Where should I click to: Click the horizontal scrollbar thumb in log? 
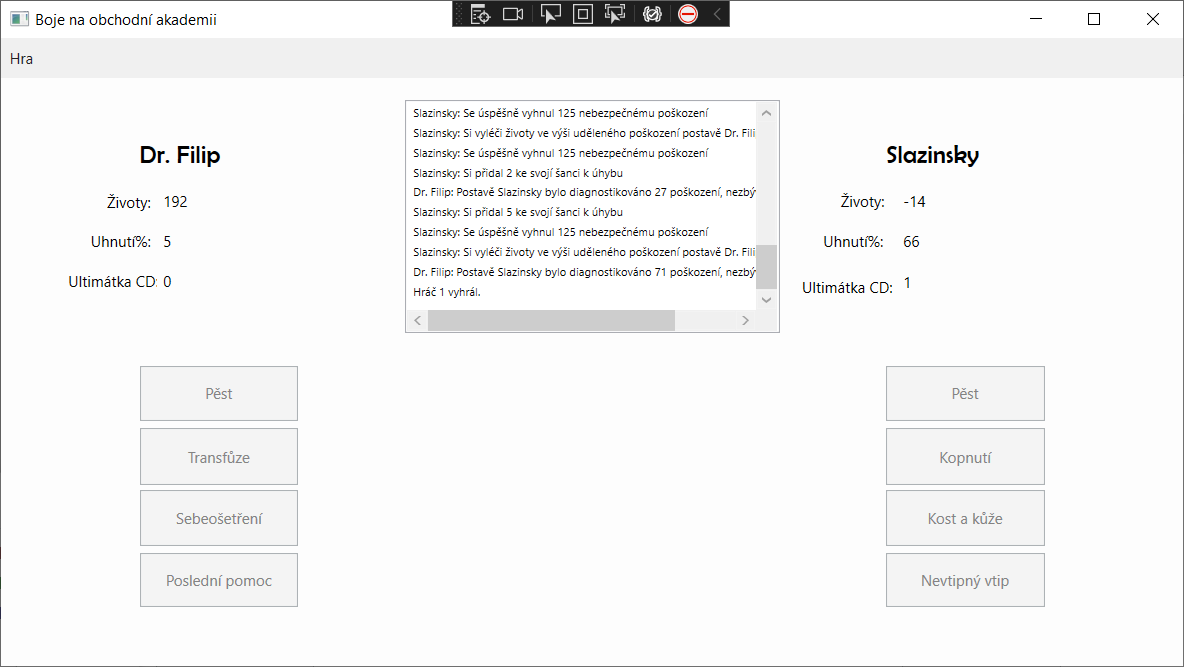[x=551, y=320]
